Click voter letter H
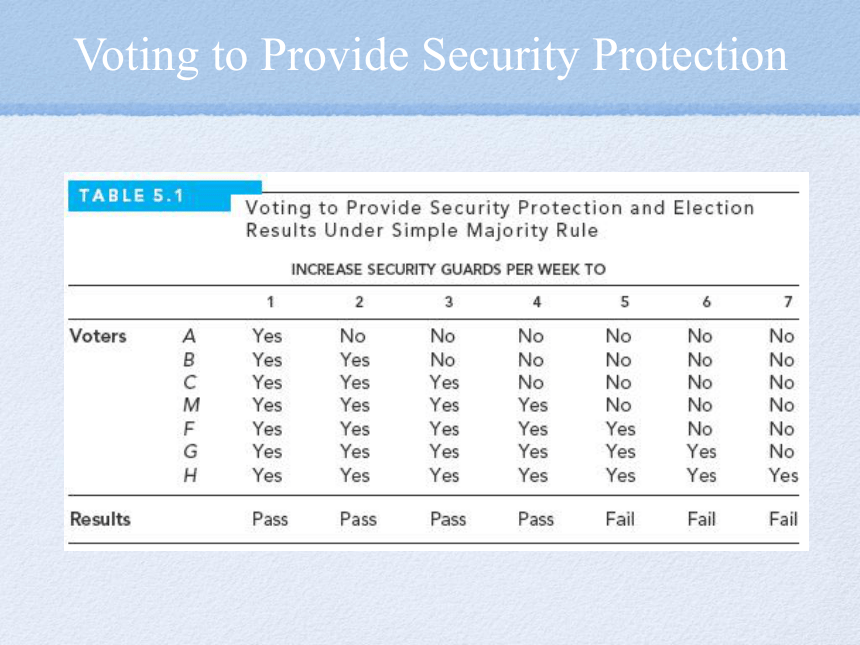 point(190,475)
